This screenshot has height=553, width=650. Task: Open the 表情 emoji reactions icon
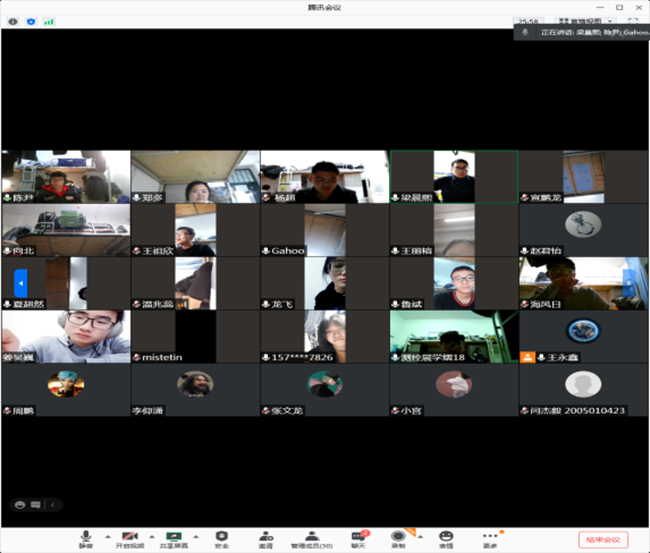pos(446,540)
